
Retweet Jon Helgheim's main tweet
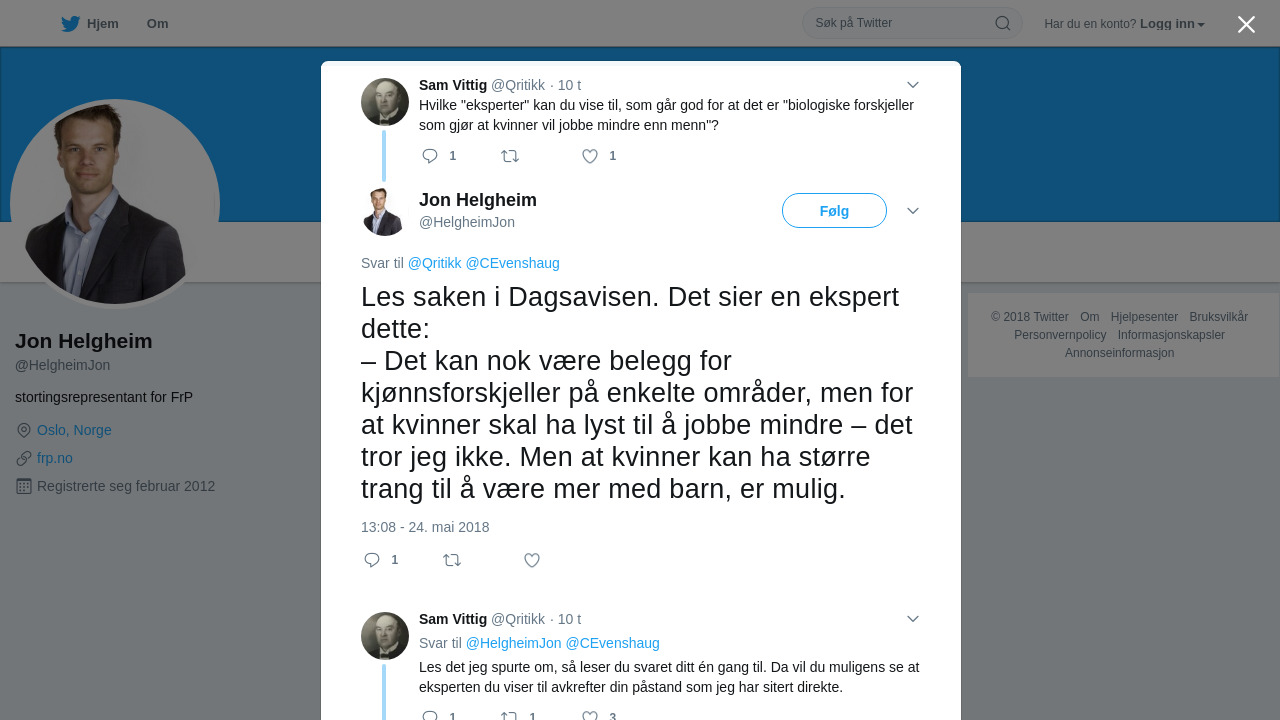(452, 560)
